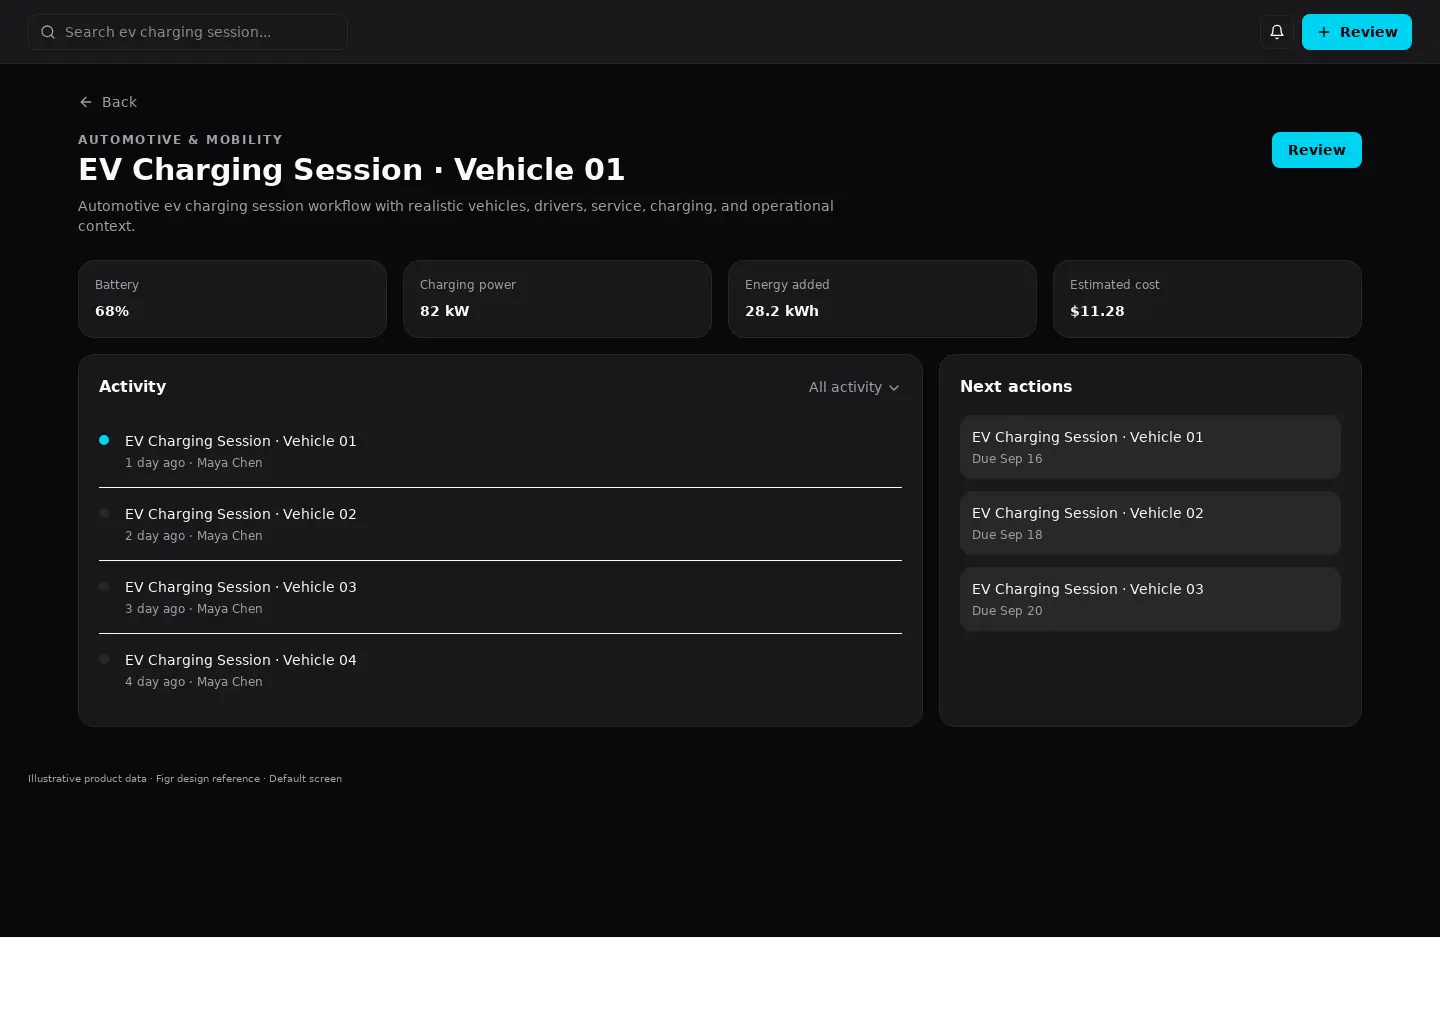
Task: Click the '3 day ago · Maya Chen' text
Action: 194,609
